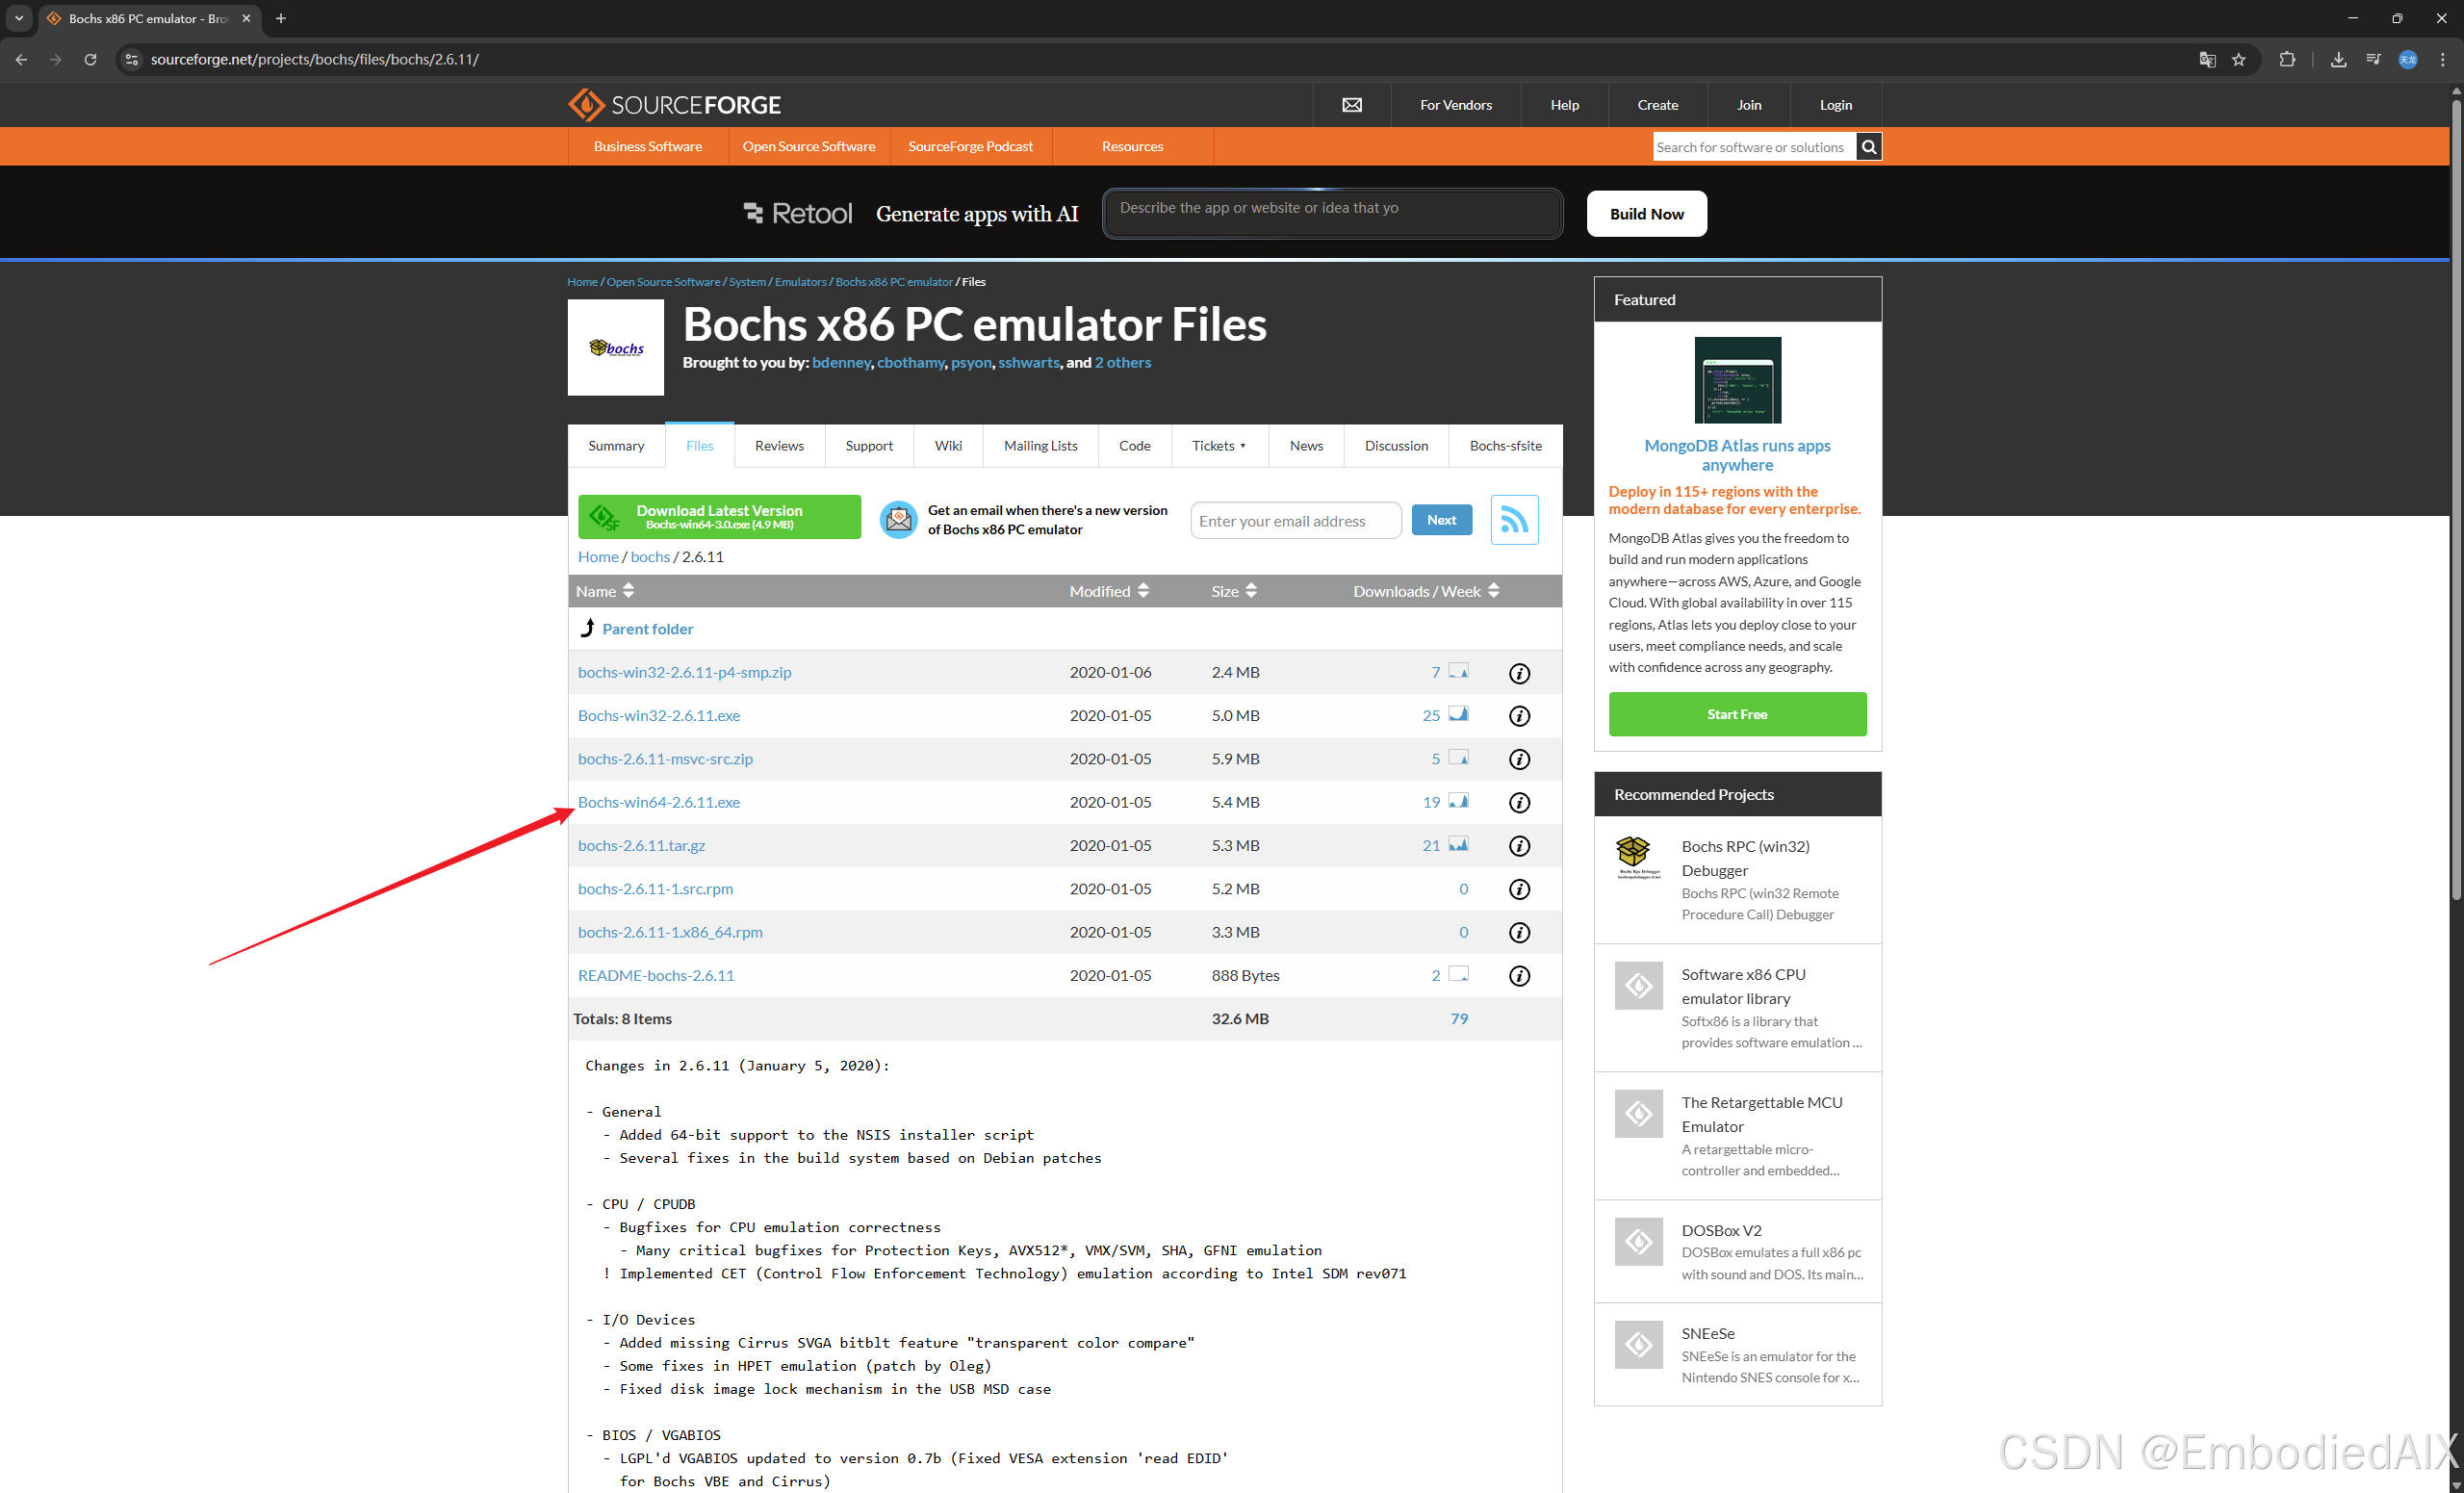Open the Resources menu
2464x1493 pixels.
1132,147
